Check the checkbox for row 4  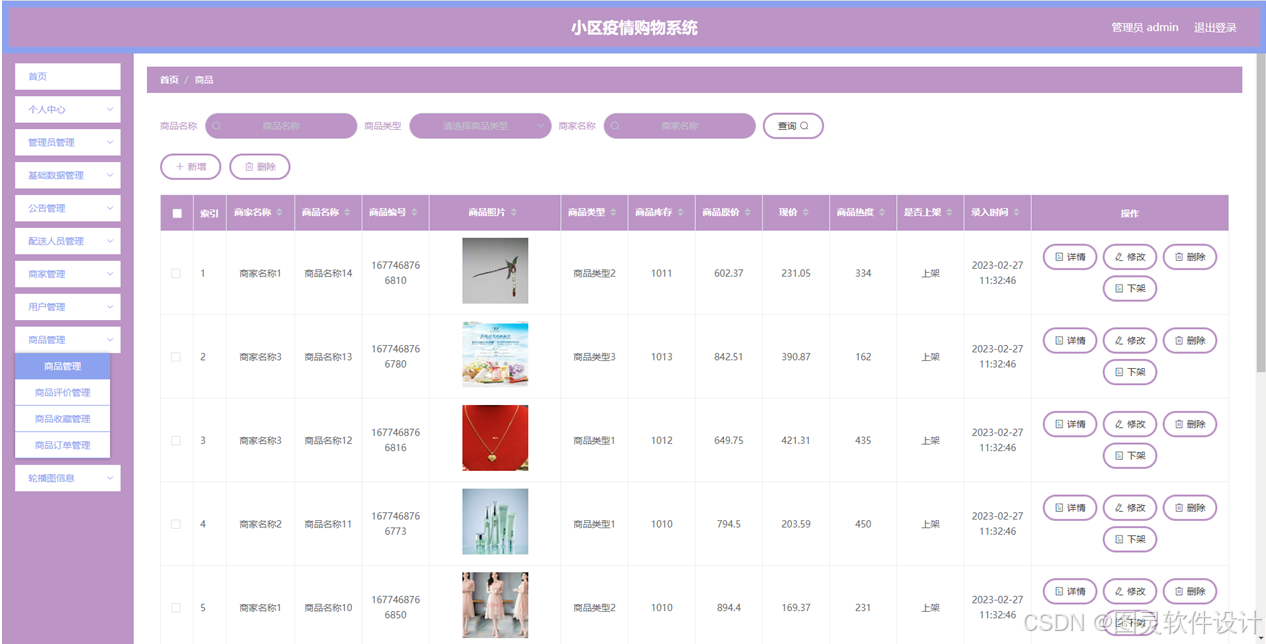point(176,524)
